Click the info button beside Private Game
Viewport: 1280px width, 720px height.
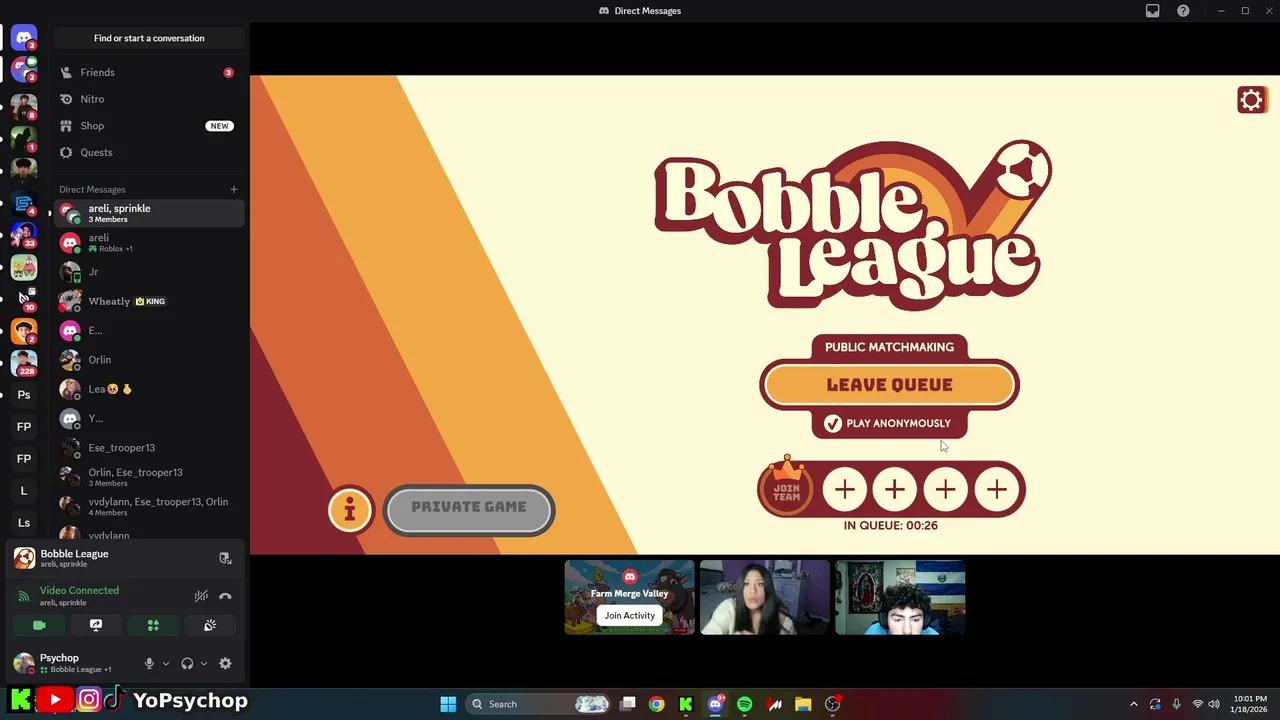350,510
